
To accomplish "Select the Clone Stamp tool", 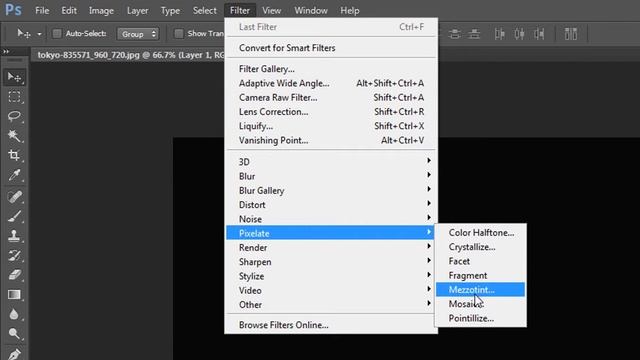I will click(x=15, y=236).
